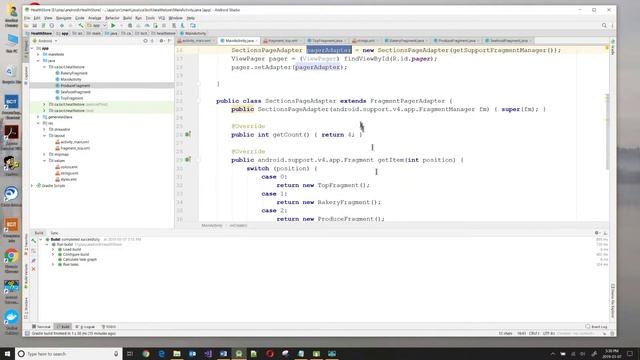Hide the Project panel with its minimize icon
The image size is (640, 360).
coord(169,41)
